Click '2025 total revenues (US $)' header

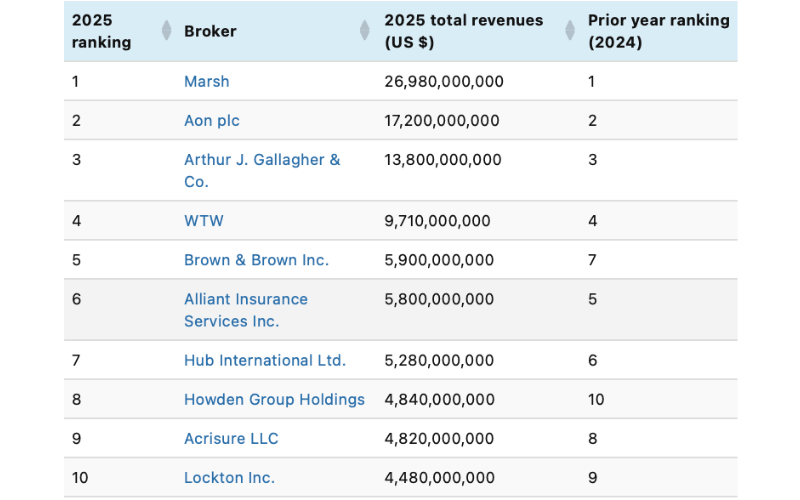pos(464,31)
